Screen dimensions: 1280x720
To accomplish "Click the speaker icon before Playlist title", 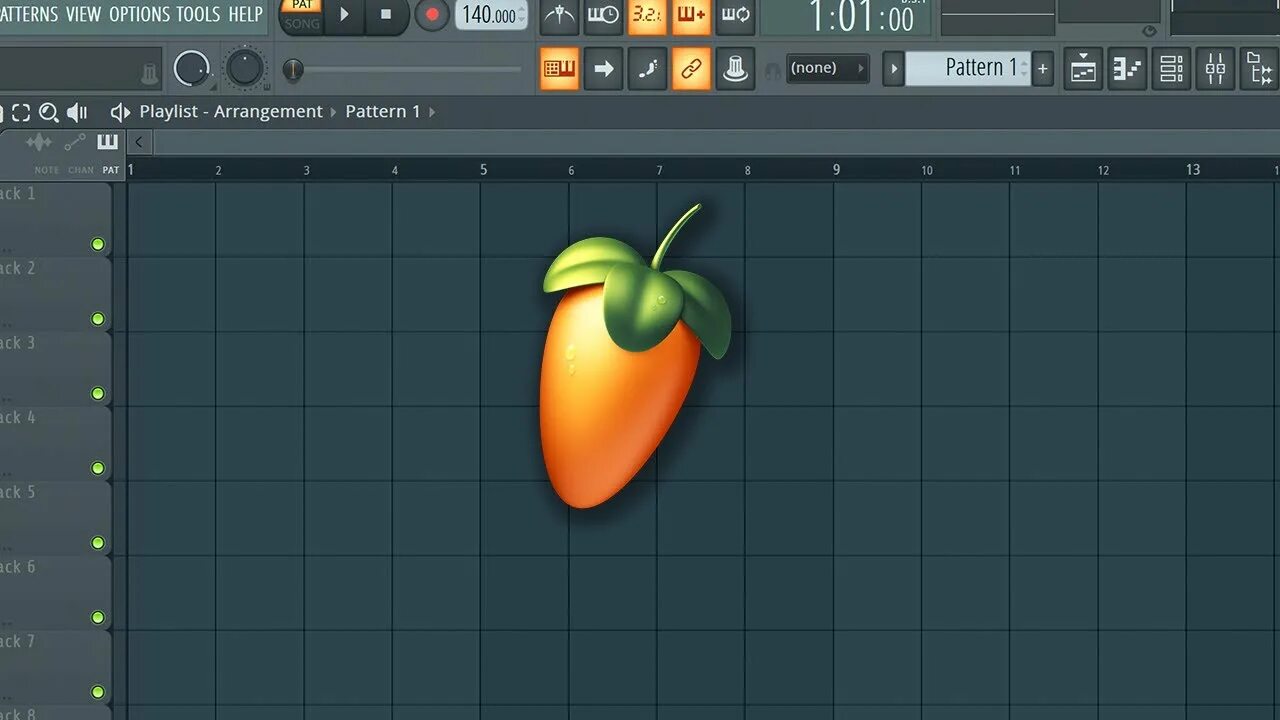I will tap(120, 112).
